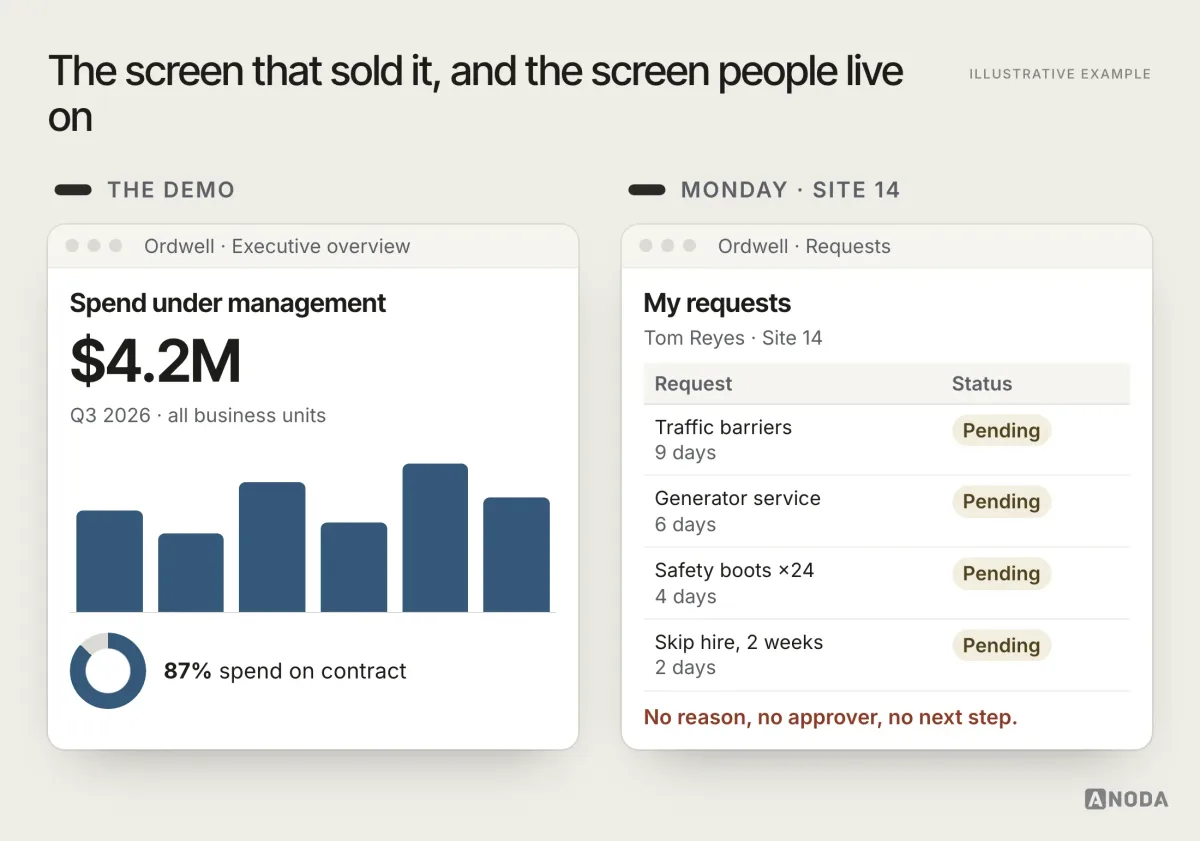Click the 6 days age text
Screen dimensions: 1200x841
[x=685, y=525]
